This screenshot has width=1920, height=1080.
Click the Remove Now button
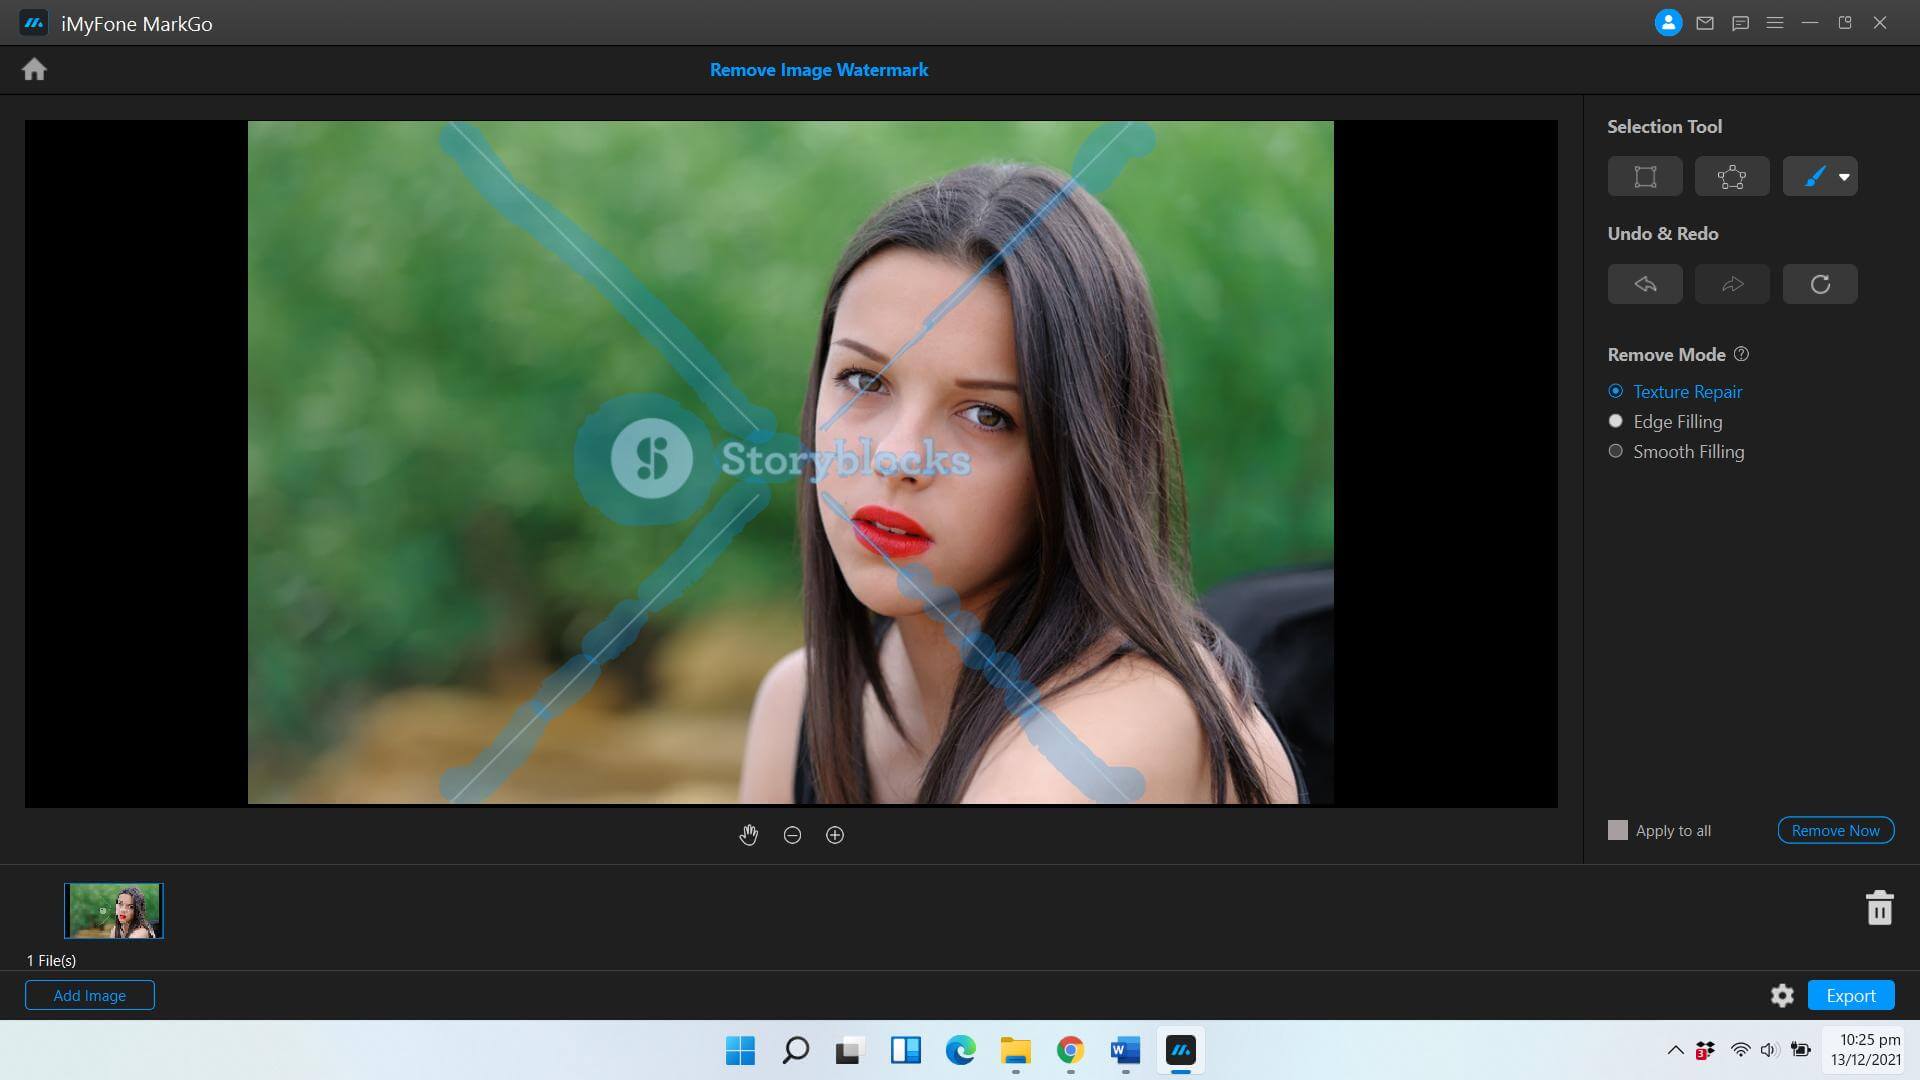pos(1836,829)
